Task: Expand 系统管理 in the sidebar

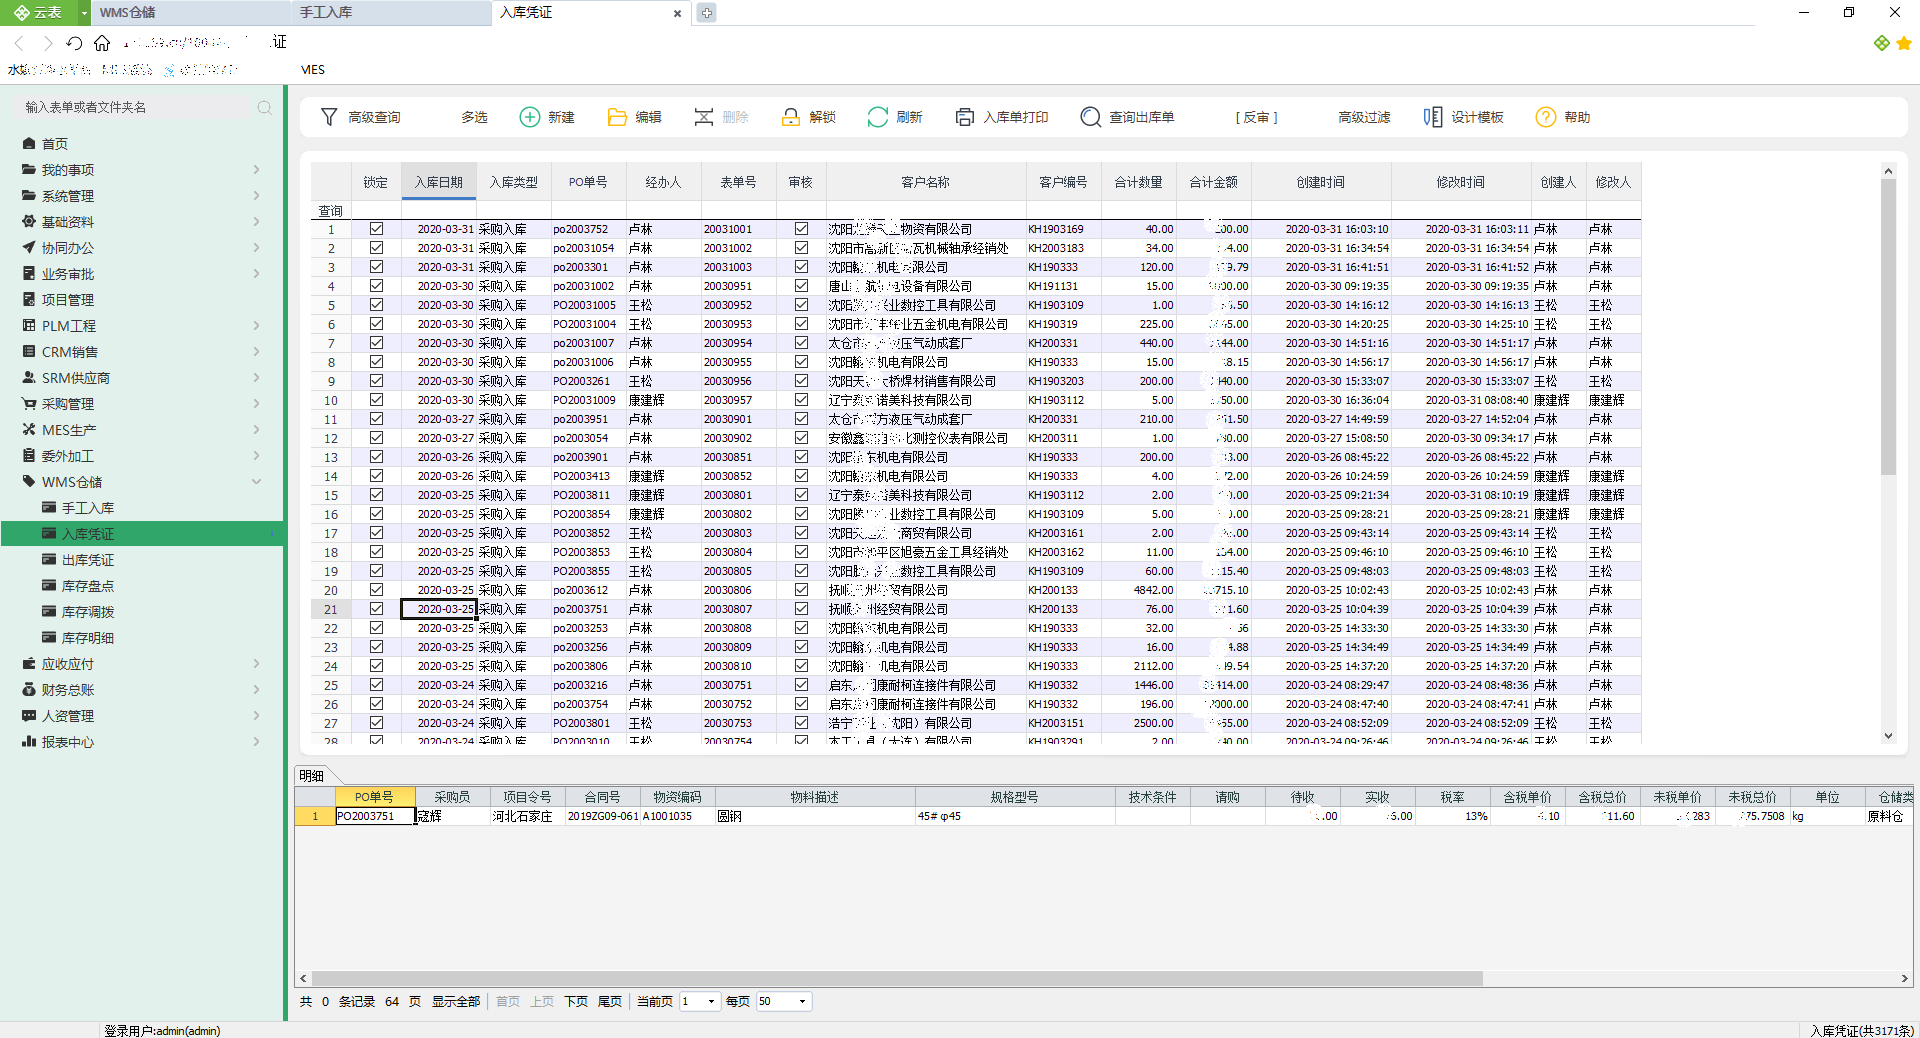Action: [x=256, y=196]
